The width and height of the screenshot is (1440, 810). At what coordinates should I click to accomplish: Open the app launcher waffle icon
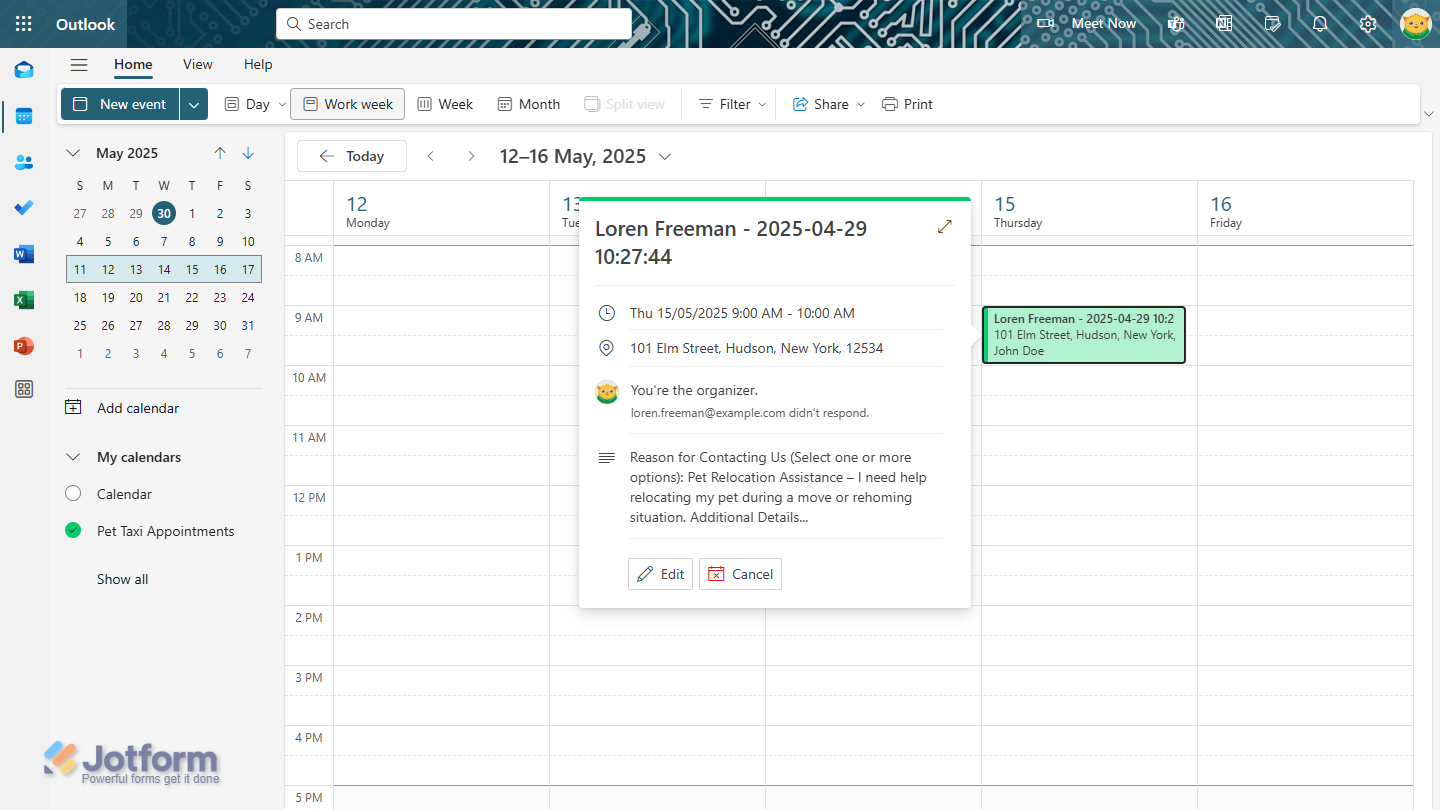[24, 24]
